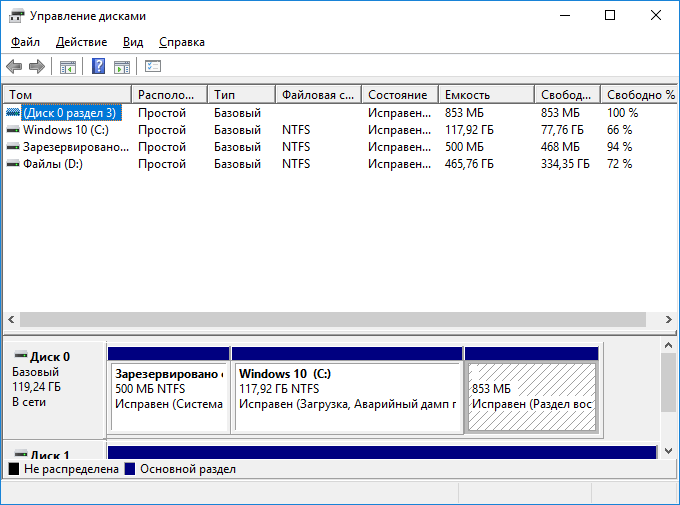Select the 853 МБ recovery partition block
The height and width of the screenshot is (505, 680).
531,397
